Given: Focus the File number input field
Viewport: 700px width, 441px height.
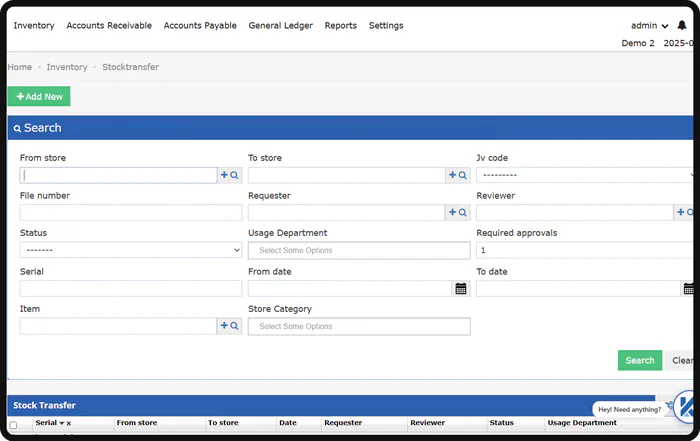Looking at the screenshot, I should click(131, 212).
